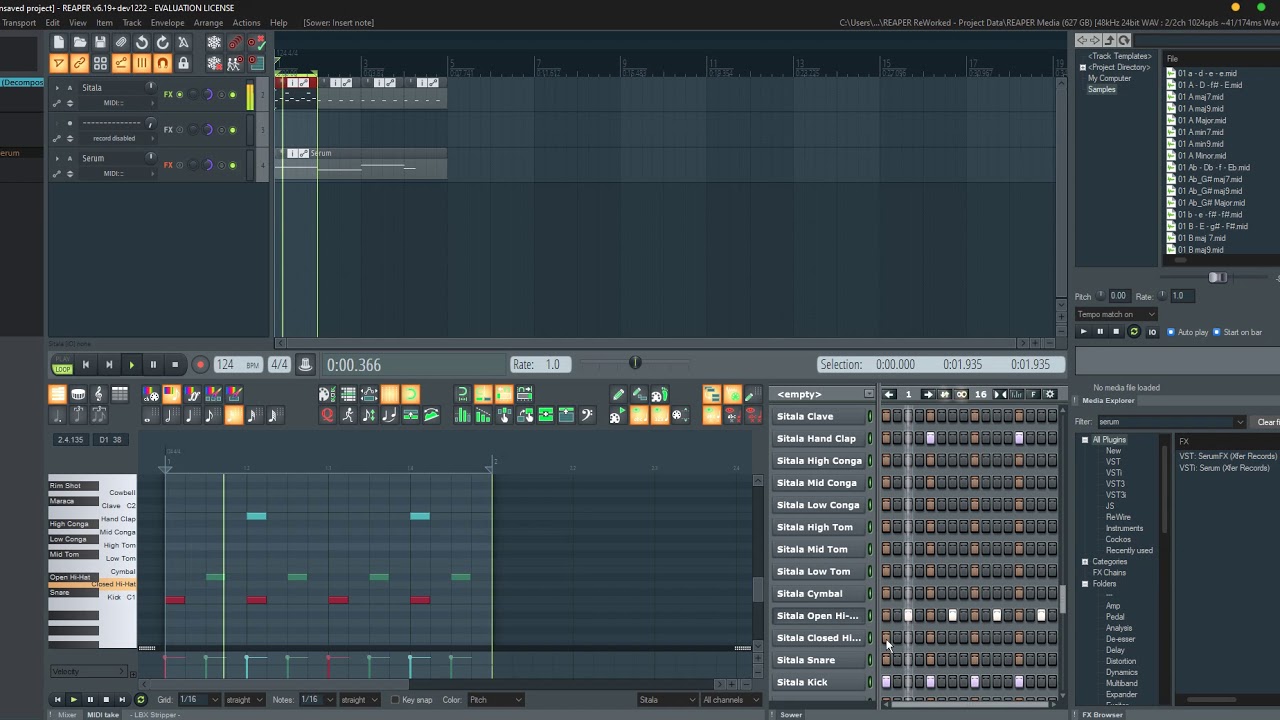
Task: Select VSTi: Serum (Xfer Records) entry
Action: 1224,468
